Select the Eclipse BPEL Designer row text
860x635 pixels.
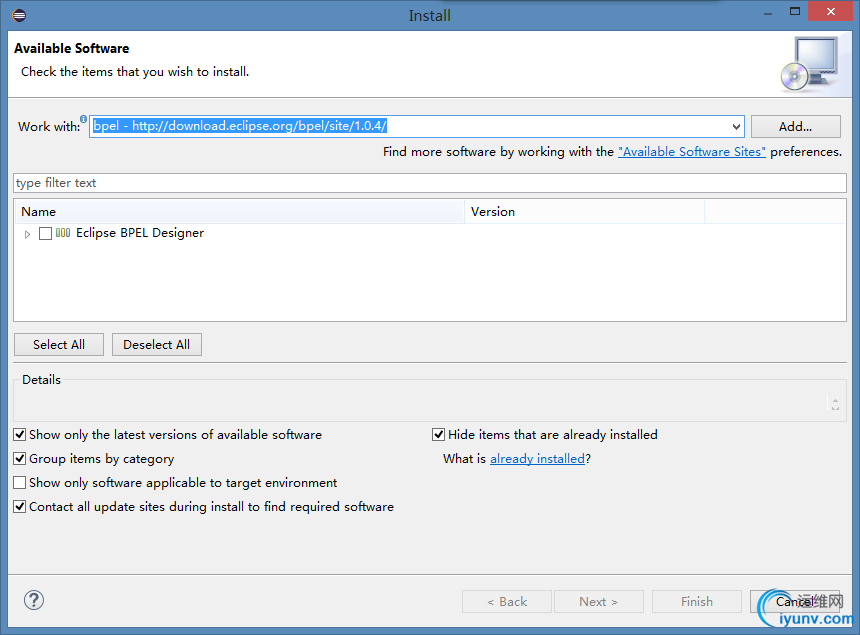[140, 233]
